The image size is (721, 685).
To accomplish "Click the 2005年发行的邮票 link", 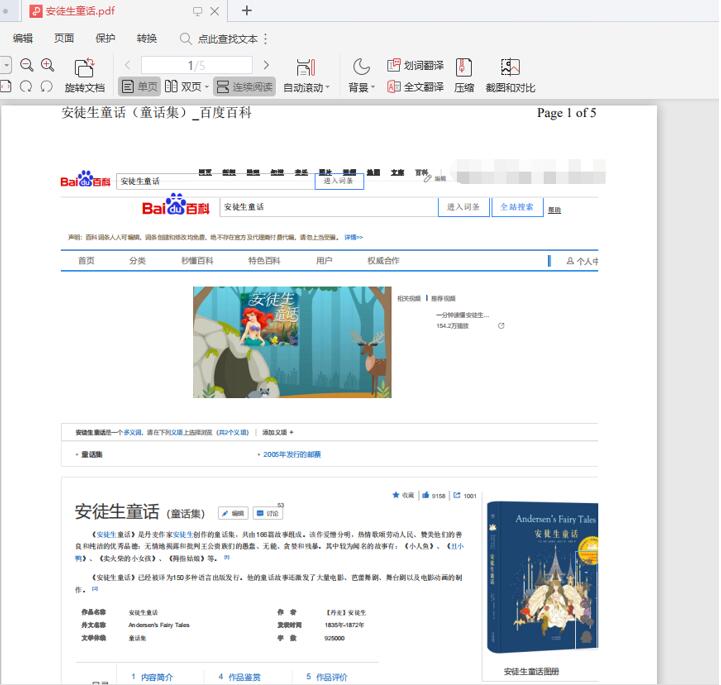I will [x=292, y=454].
